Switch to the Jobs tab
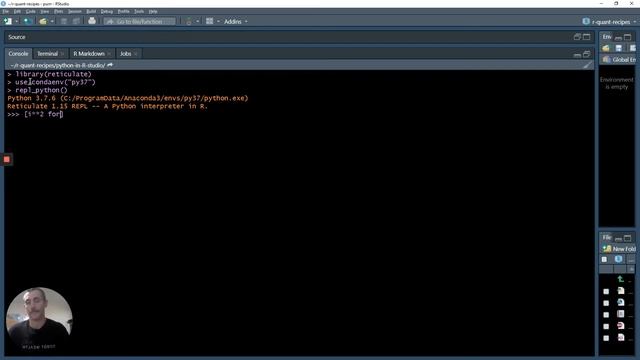This screenshot has height=360, width=640. point(125,53)
